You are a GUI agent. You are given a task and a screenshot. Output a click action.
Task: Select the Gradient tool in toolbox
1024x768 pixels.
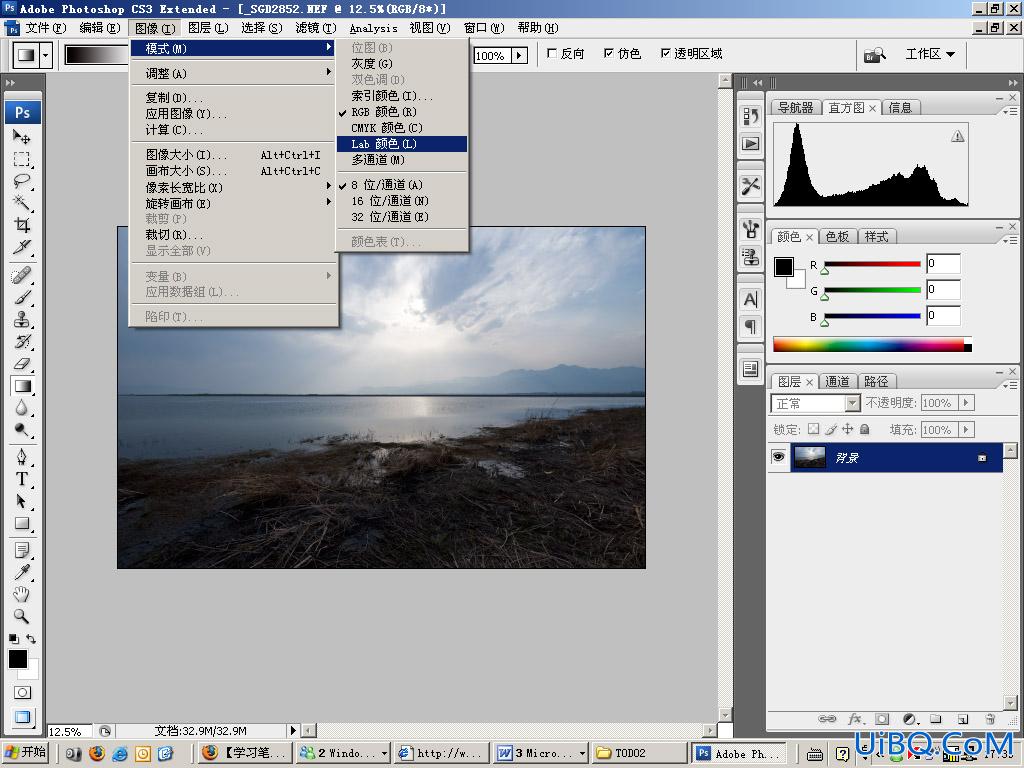22,386
